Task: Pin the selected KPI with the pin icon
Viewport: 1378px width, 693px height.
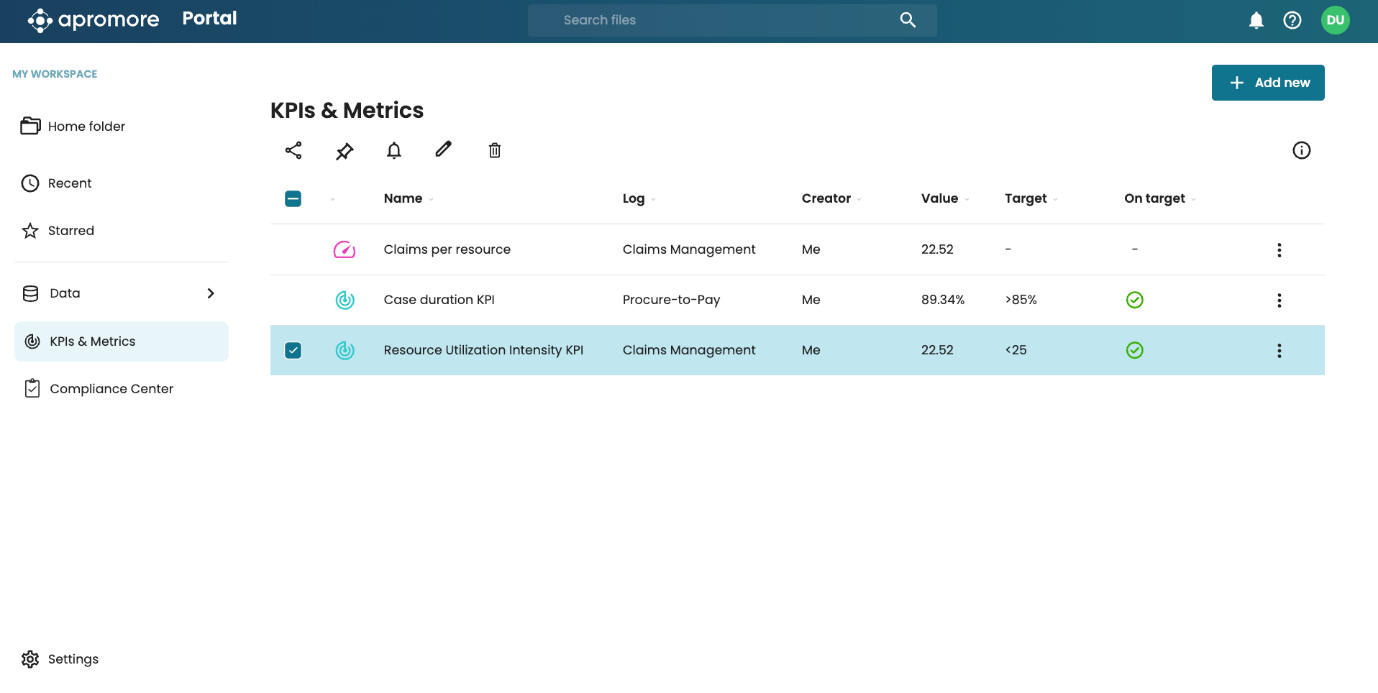Action: coord(344,151)
